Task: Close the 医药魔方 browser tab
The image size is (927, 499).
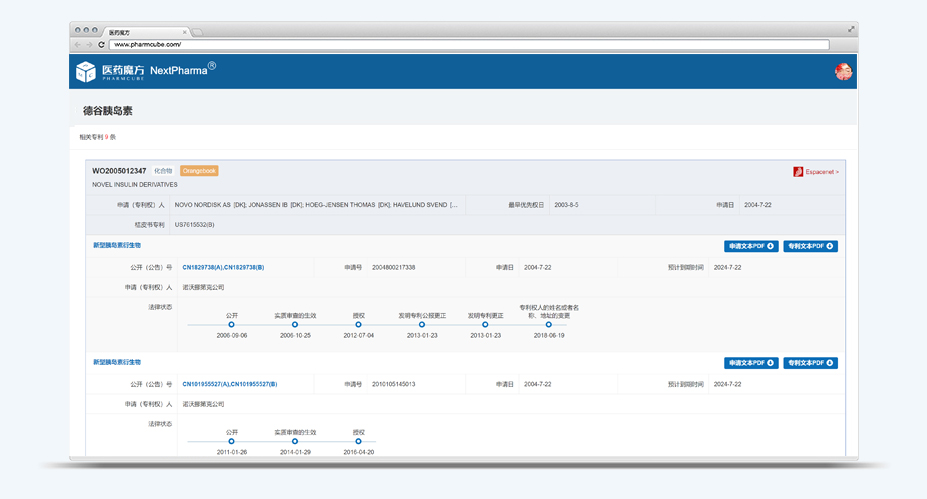Action: [x=184, y=33]
